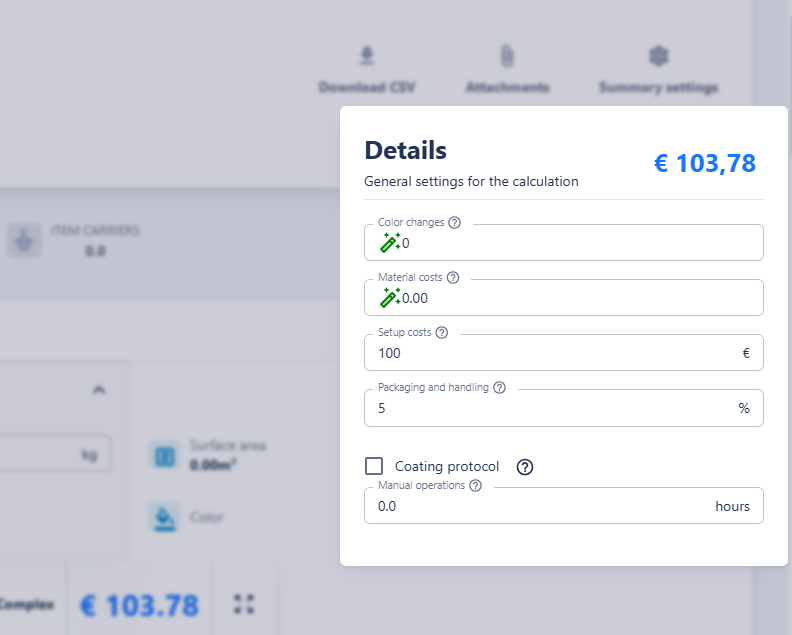Click the Material costs help icon
This screenshot has width=792, height=635.
pos(452,278)
